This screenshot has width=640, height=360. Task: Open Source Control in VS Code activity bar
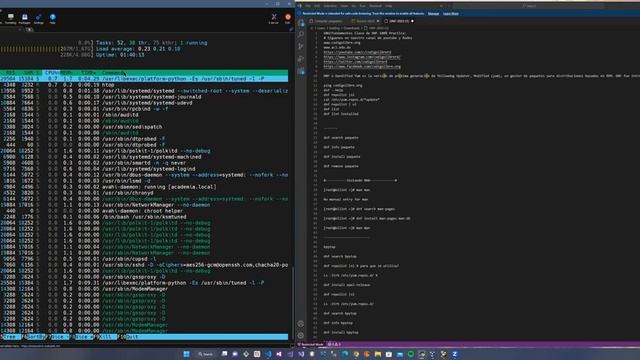(x=301, y=47)
